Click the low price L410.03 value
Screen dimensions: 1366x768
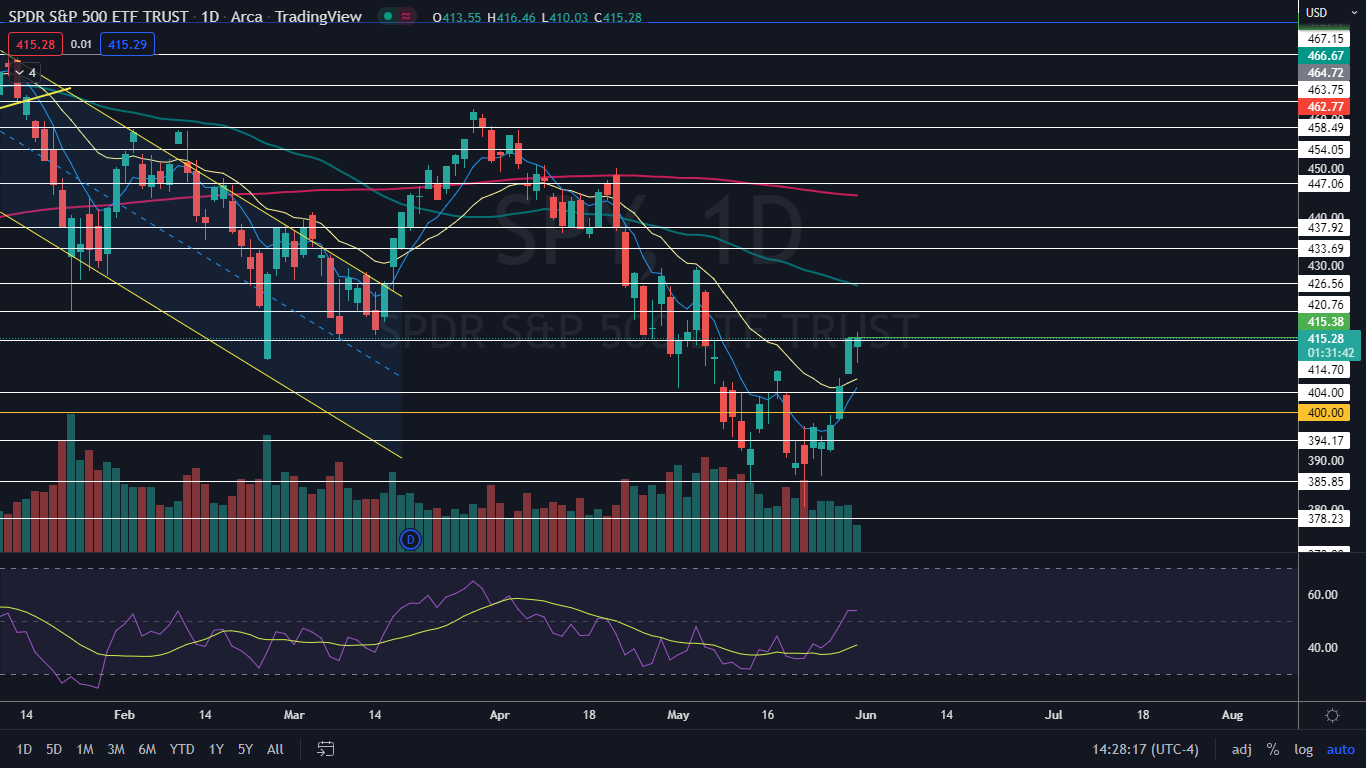point(565,17)
